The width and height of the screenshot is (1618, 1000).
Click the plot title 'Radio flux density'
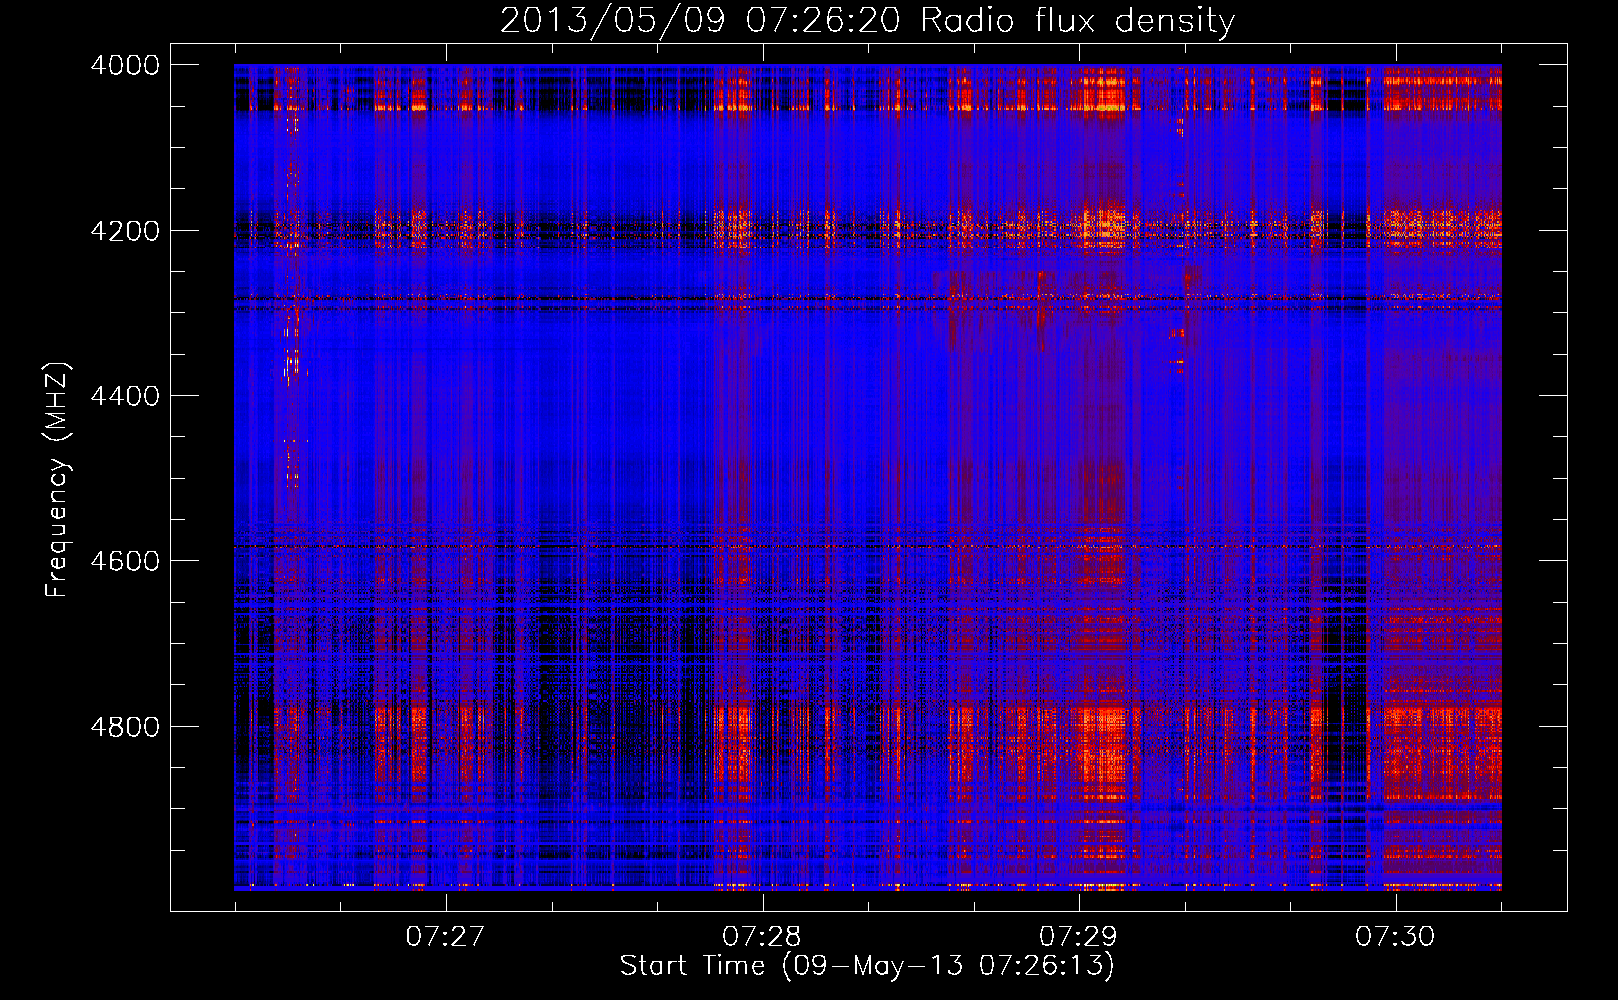(x=1078, y=21)
